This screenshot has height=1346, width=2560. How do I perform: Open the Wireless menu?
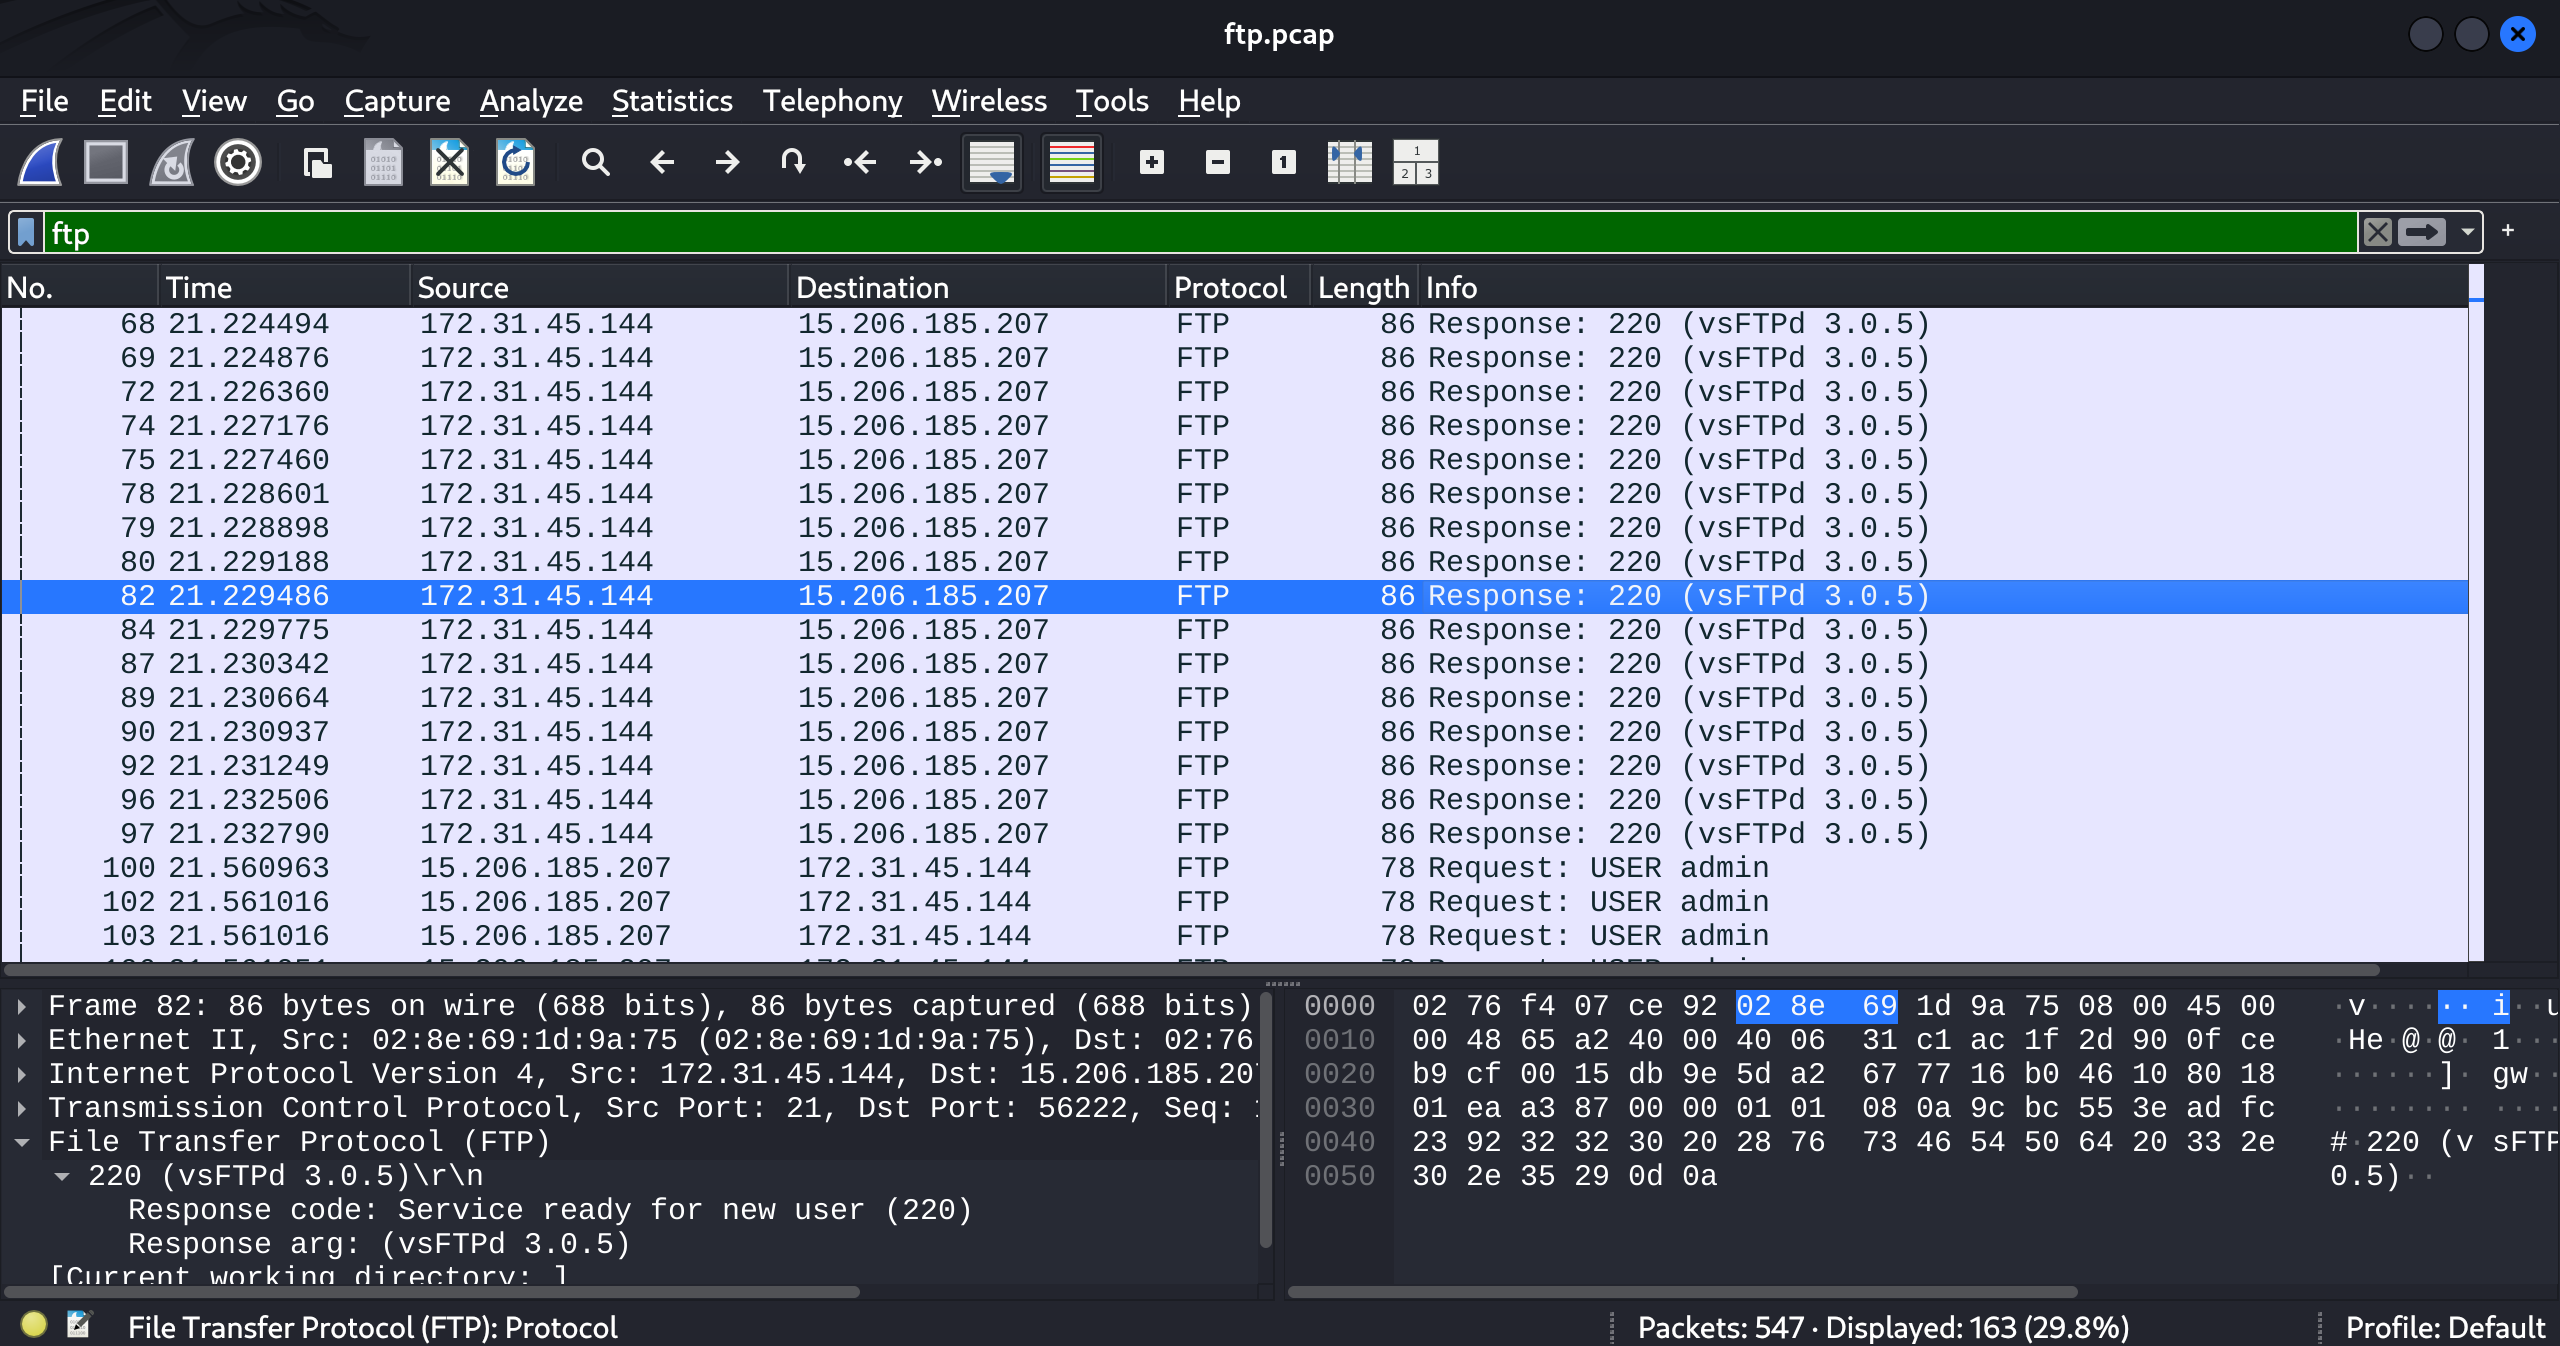pyautogui.click(x=989, y=101)
